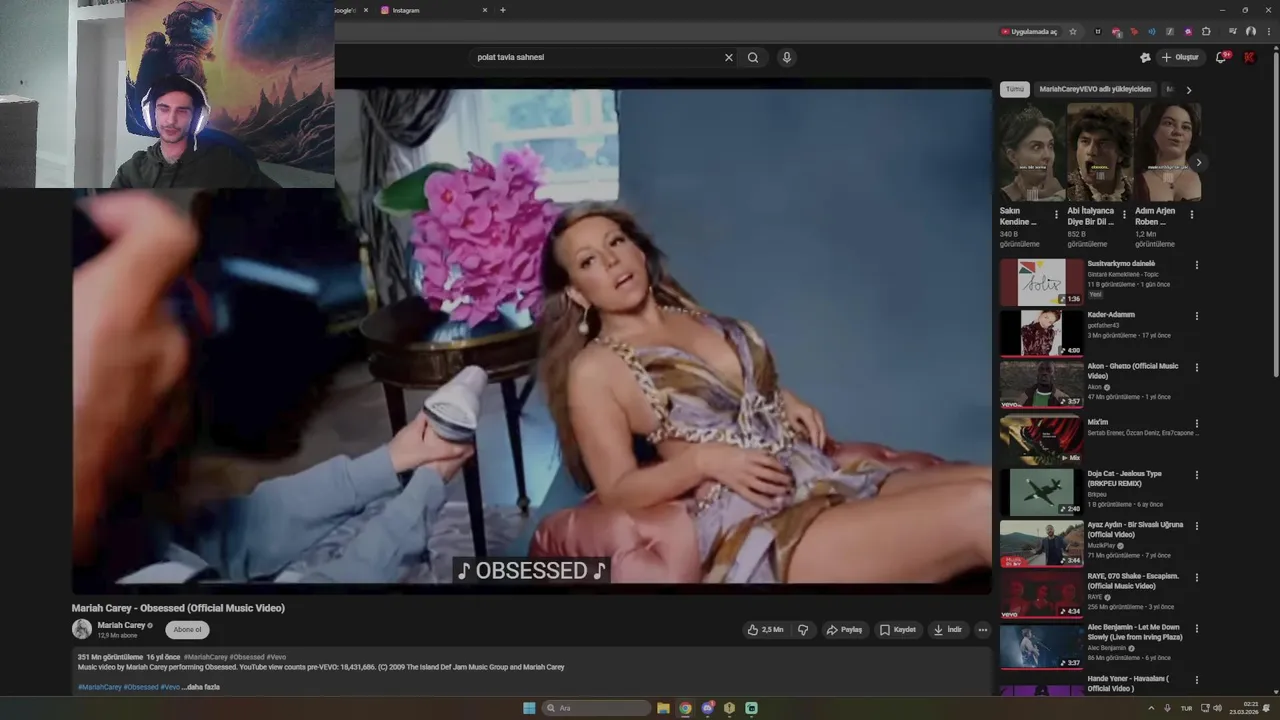Click the blue sound-wave extension icon
This screenshot has width=1280, height=720.
point(1152,31)
